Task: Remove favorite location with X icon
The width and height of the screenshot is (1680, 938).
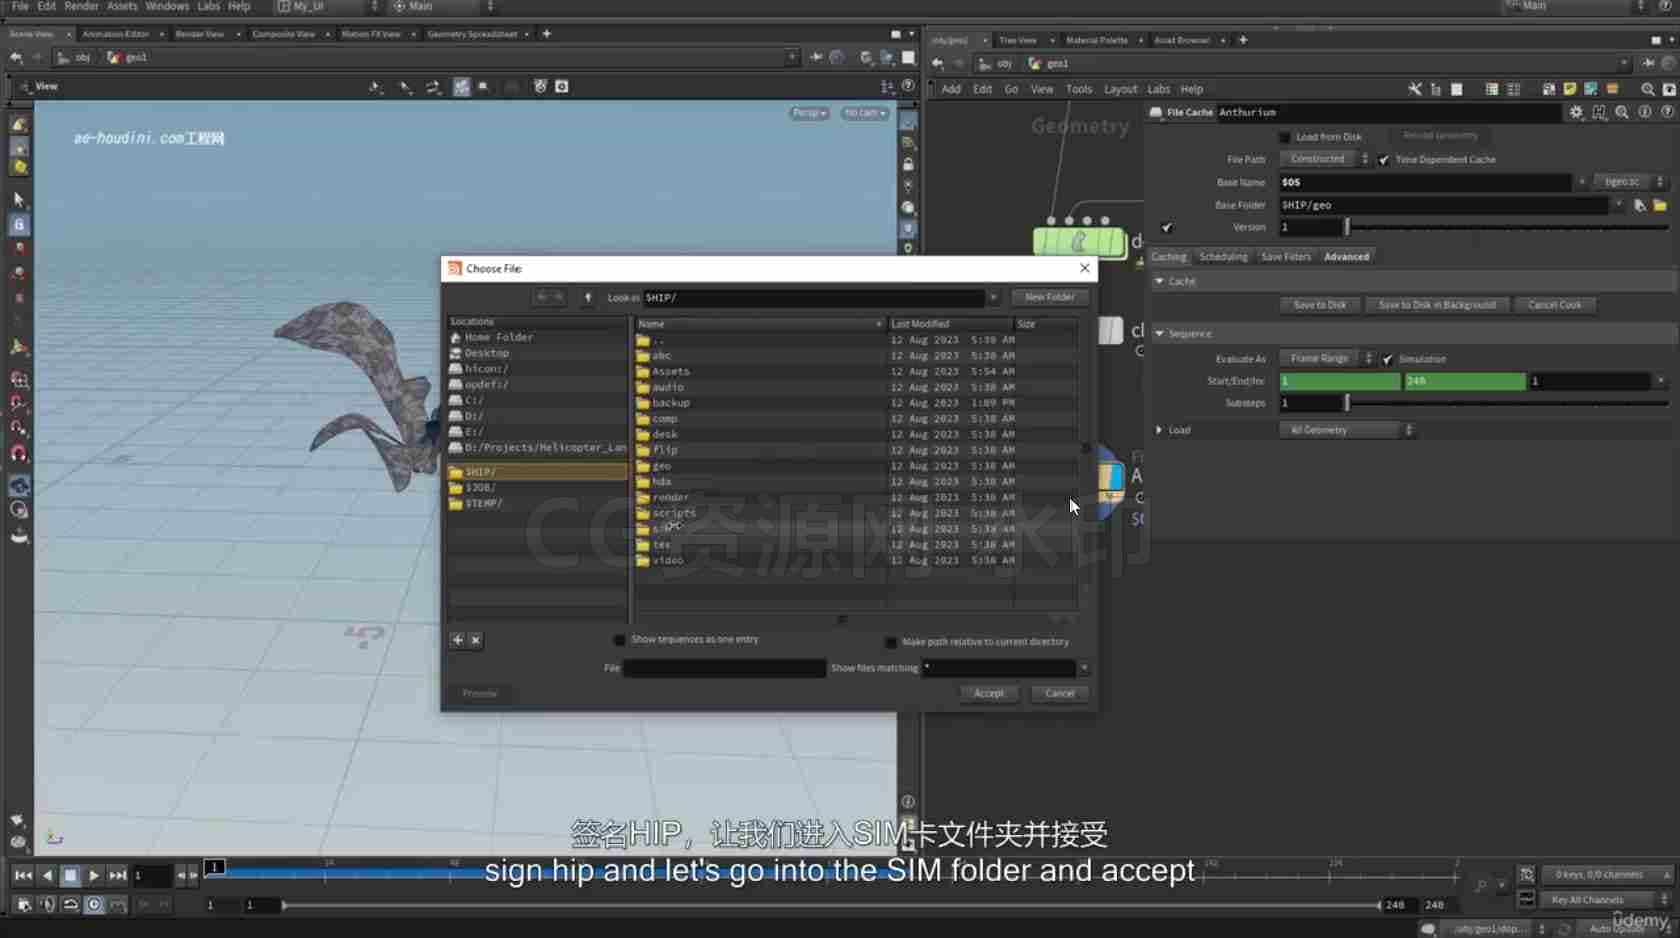Action: click(476, 640)
